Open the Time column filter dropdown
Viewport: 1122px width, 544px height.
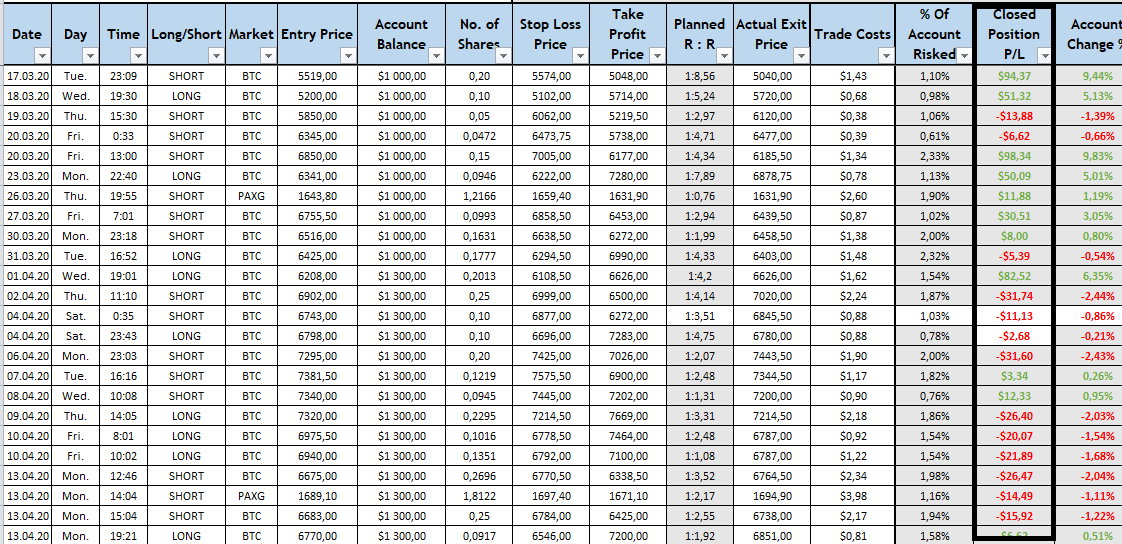[139, 56]
